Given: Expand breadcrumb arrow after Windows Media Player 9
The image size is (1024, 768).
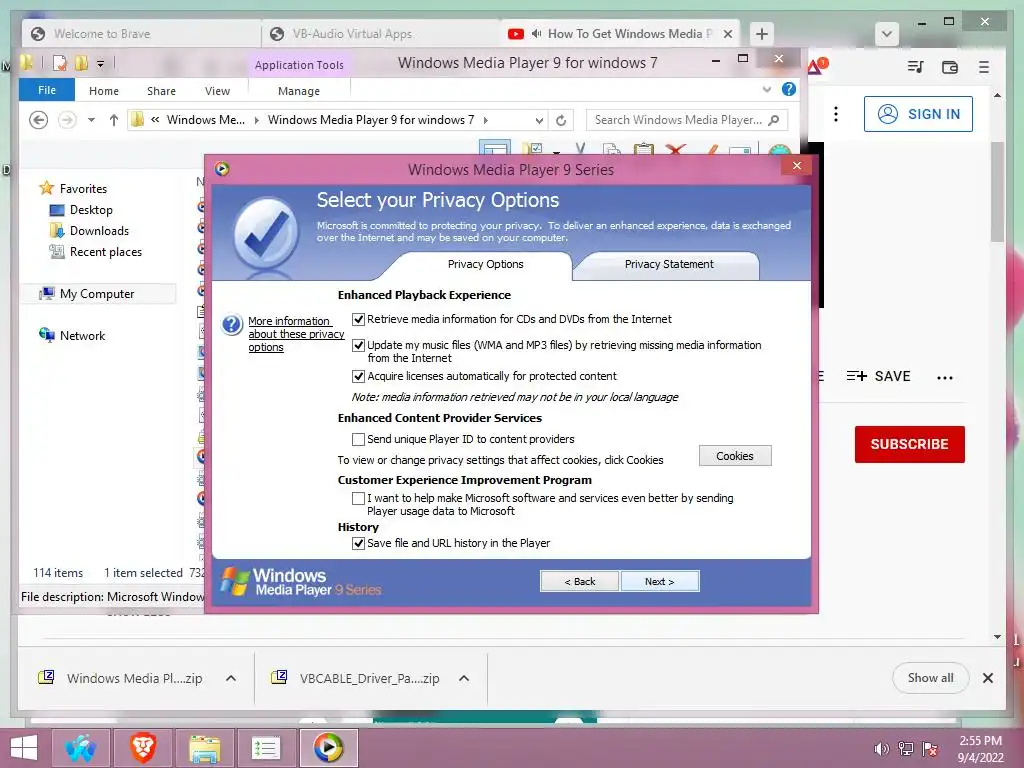Looking at the screenshot, I should [485, 120].
